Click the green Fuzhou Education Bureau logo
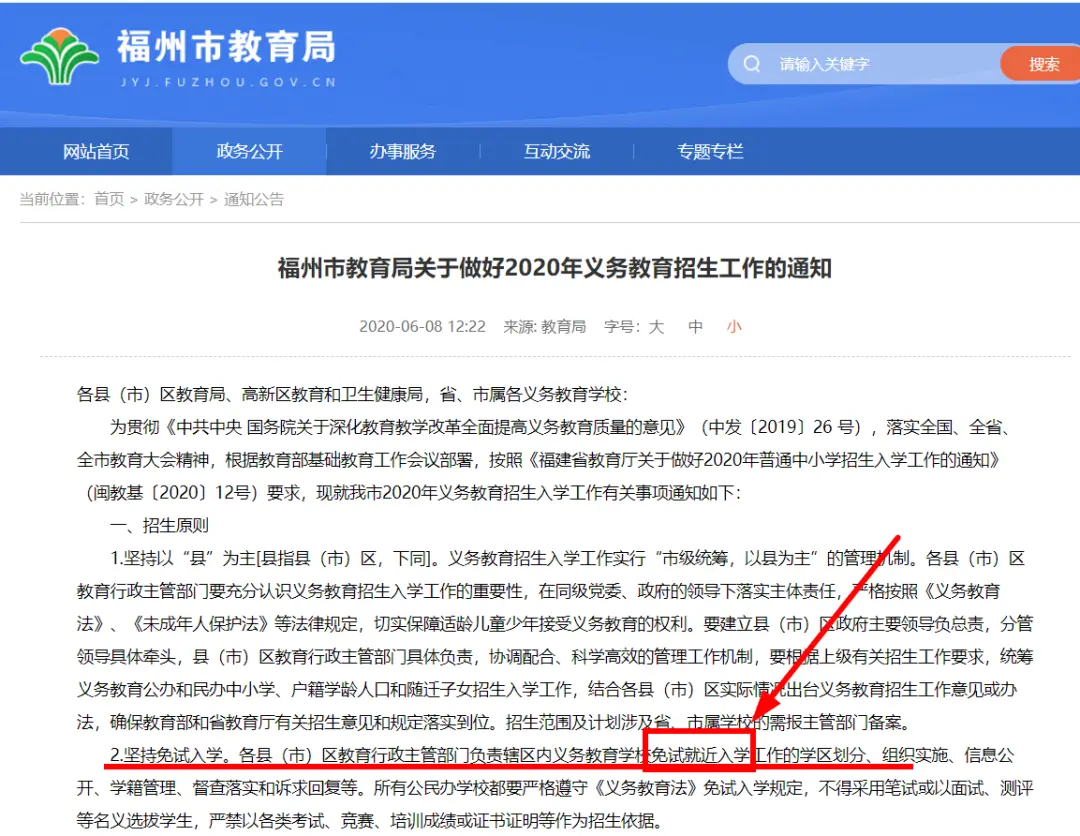 coord(60,56)
